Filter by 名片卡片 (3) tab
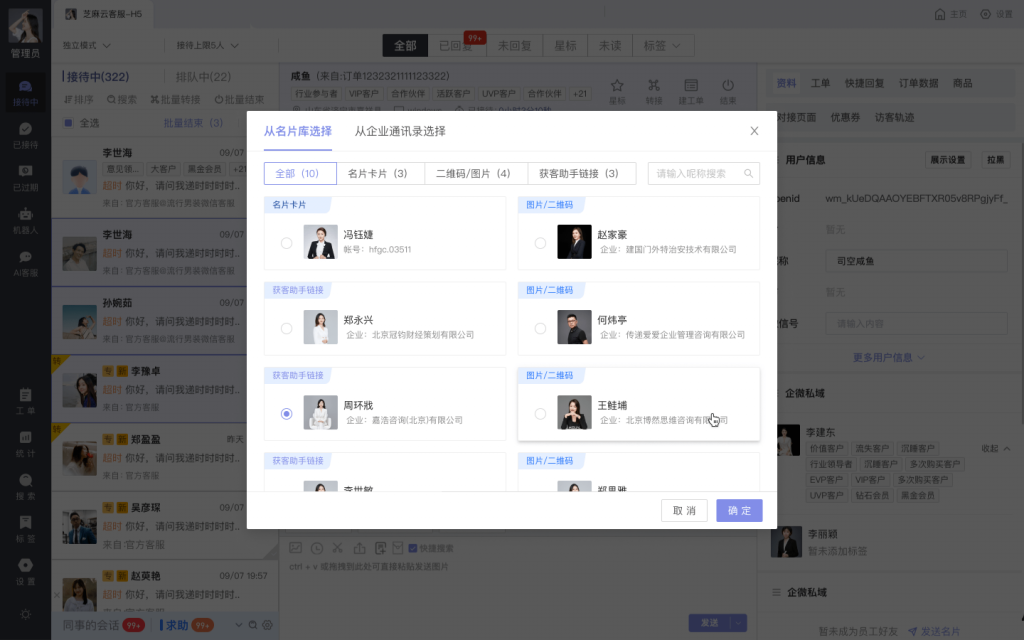This screenshot has height=640, width=1024. (380, 173)
